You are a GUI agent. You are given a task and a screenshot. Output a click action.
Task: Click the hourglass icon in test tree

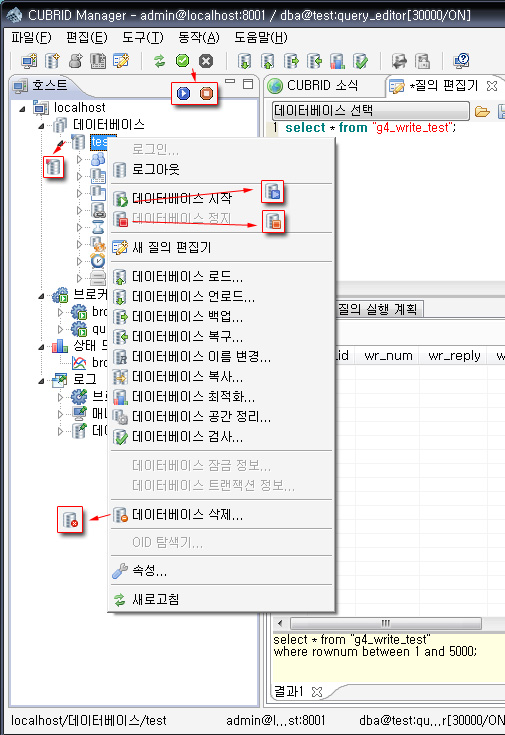coord(98,227)
